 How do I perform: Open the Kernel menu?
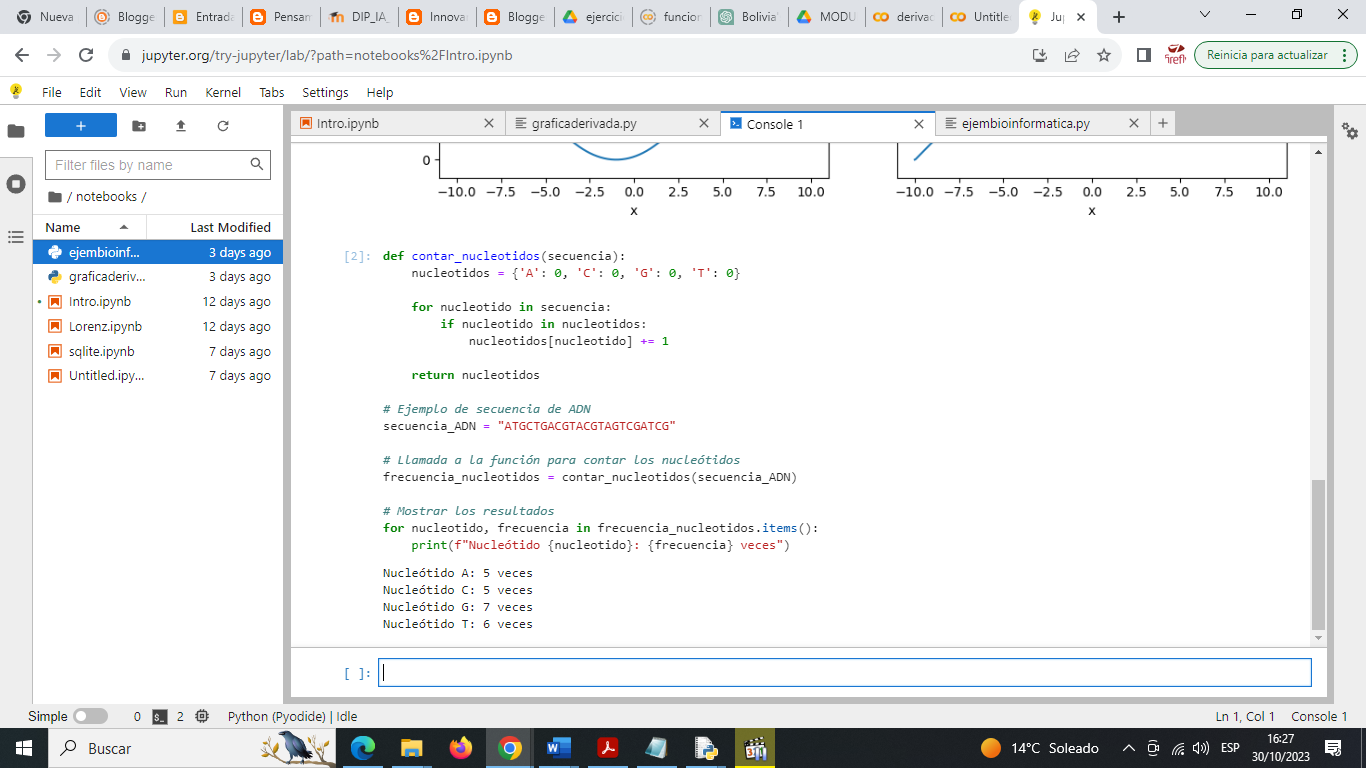pyautogui.click(x=223, y=92)
